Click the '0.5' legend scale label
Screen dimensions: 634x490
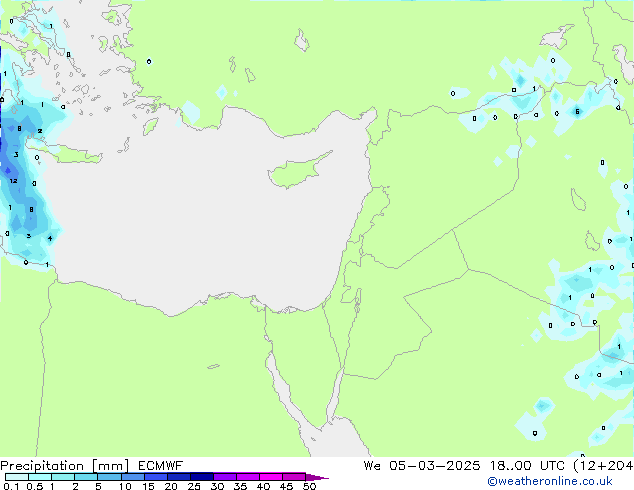[35, 486]
